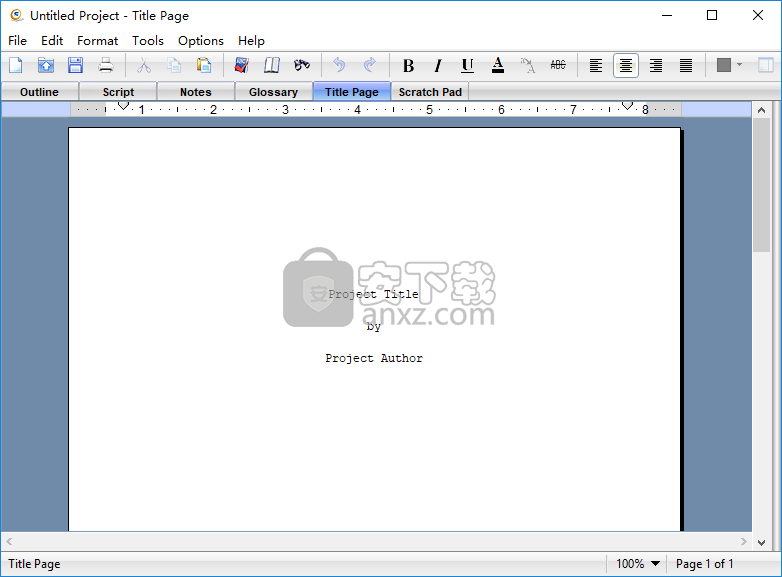782x577 pixels.
Task: Maximize the Untitled Project window
Action: pyautogui.click(x=712, y=15)
